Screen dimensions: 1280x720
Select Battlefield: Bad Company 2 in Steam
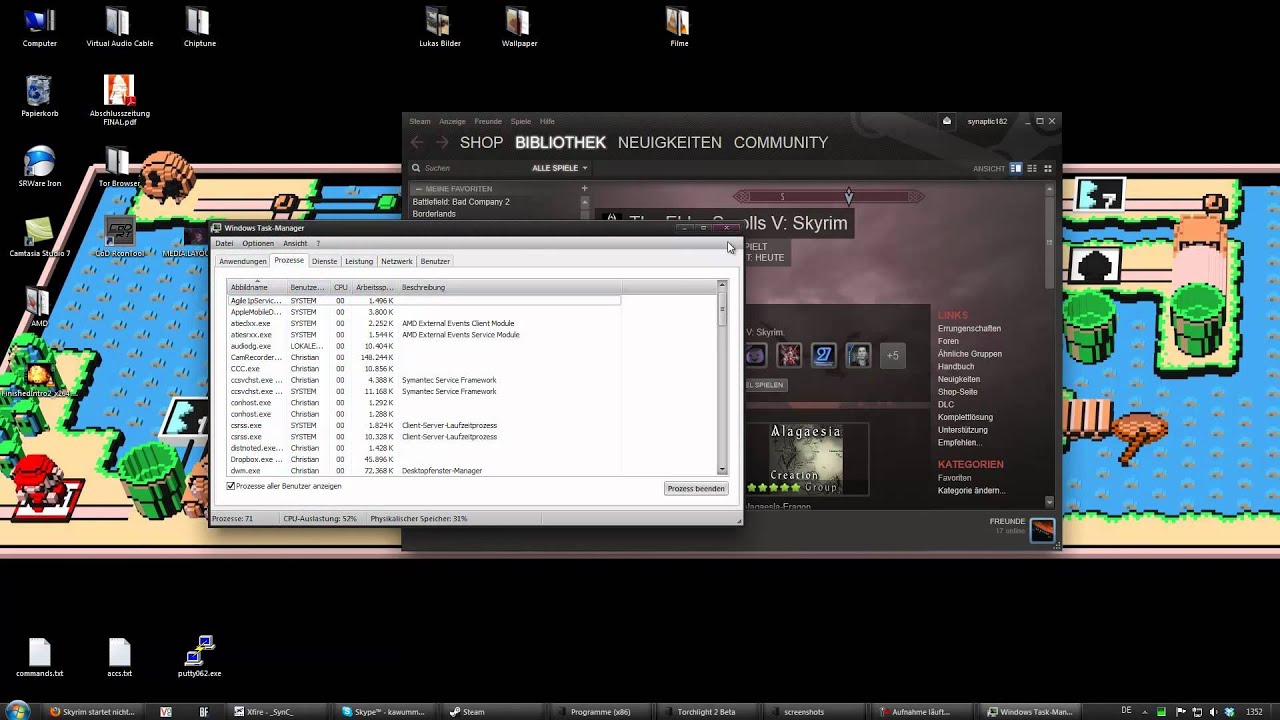(461, 202)
